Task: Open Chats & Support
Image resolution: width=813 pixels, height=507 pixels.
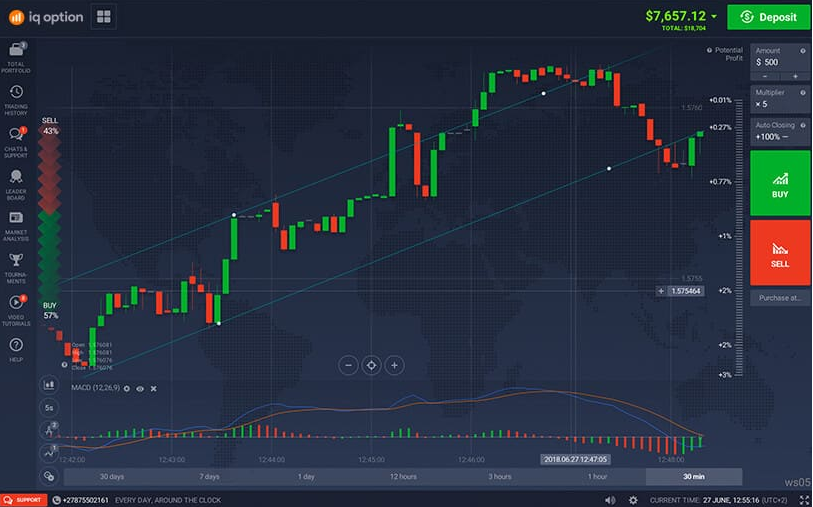Action: tap(16, 139)
